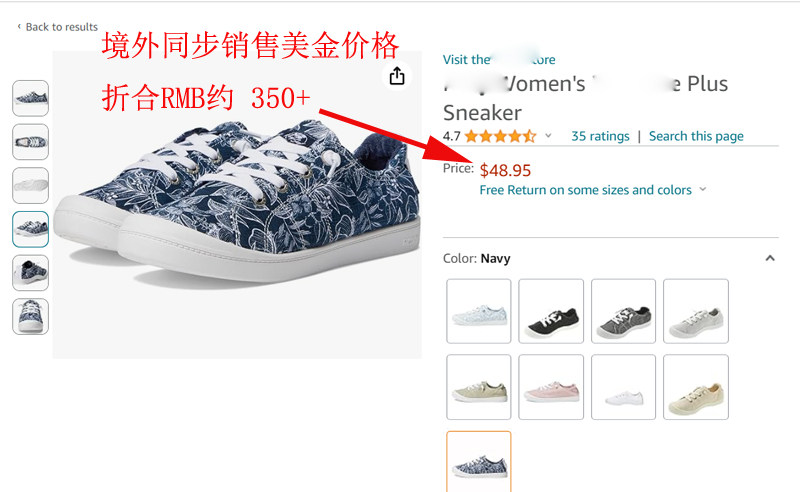
Task: Pick the all-white sneaker color swatch
Action: click(623, 387)
